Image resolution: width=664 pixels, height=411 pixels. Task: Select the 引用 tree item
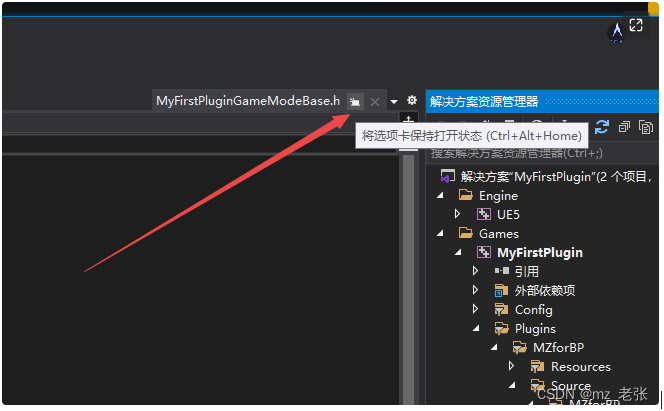click(x=527, y=271)
